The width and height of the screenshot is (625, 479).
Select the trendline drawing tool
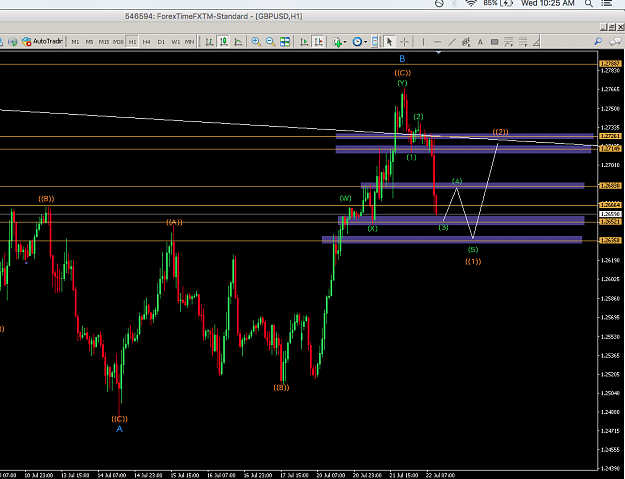[x=451, y=41]
